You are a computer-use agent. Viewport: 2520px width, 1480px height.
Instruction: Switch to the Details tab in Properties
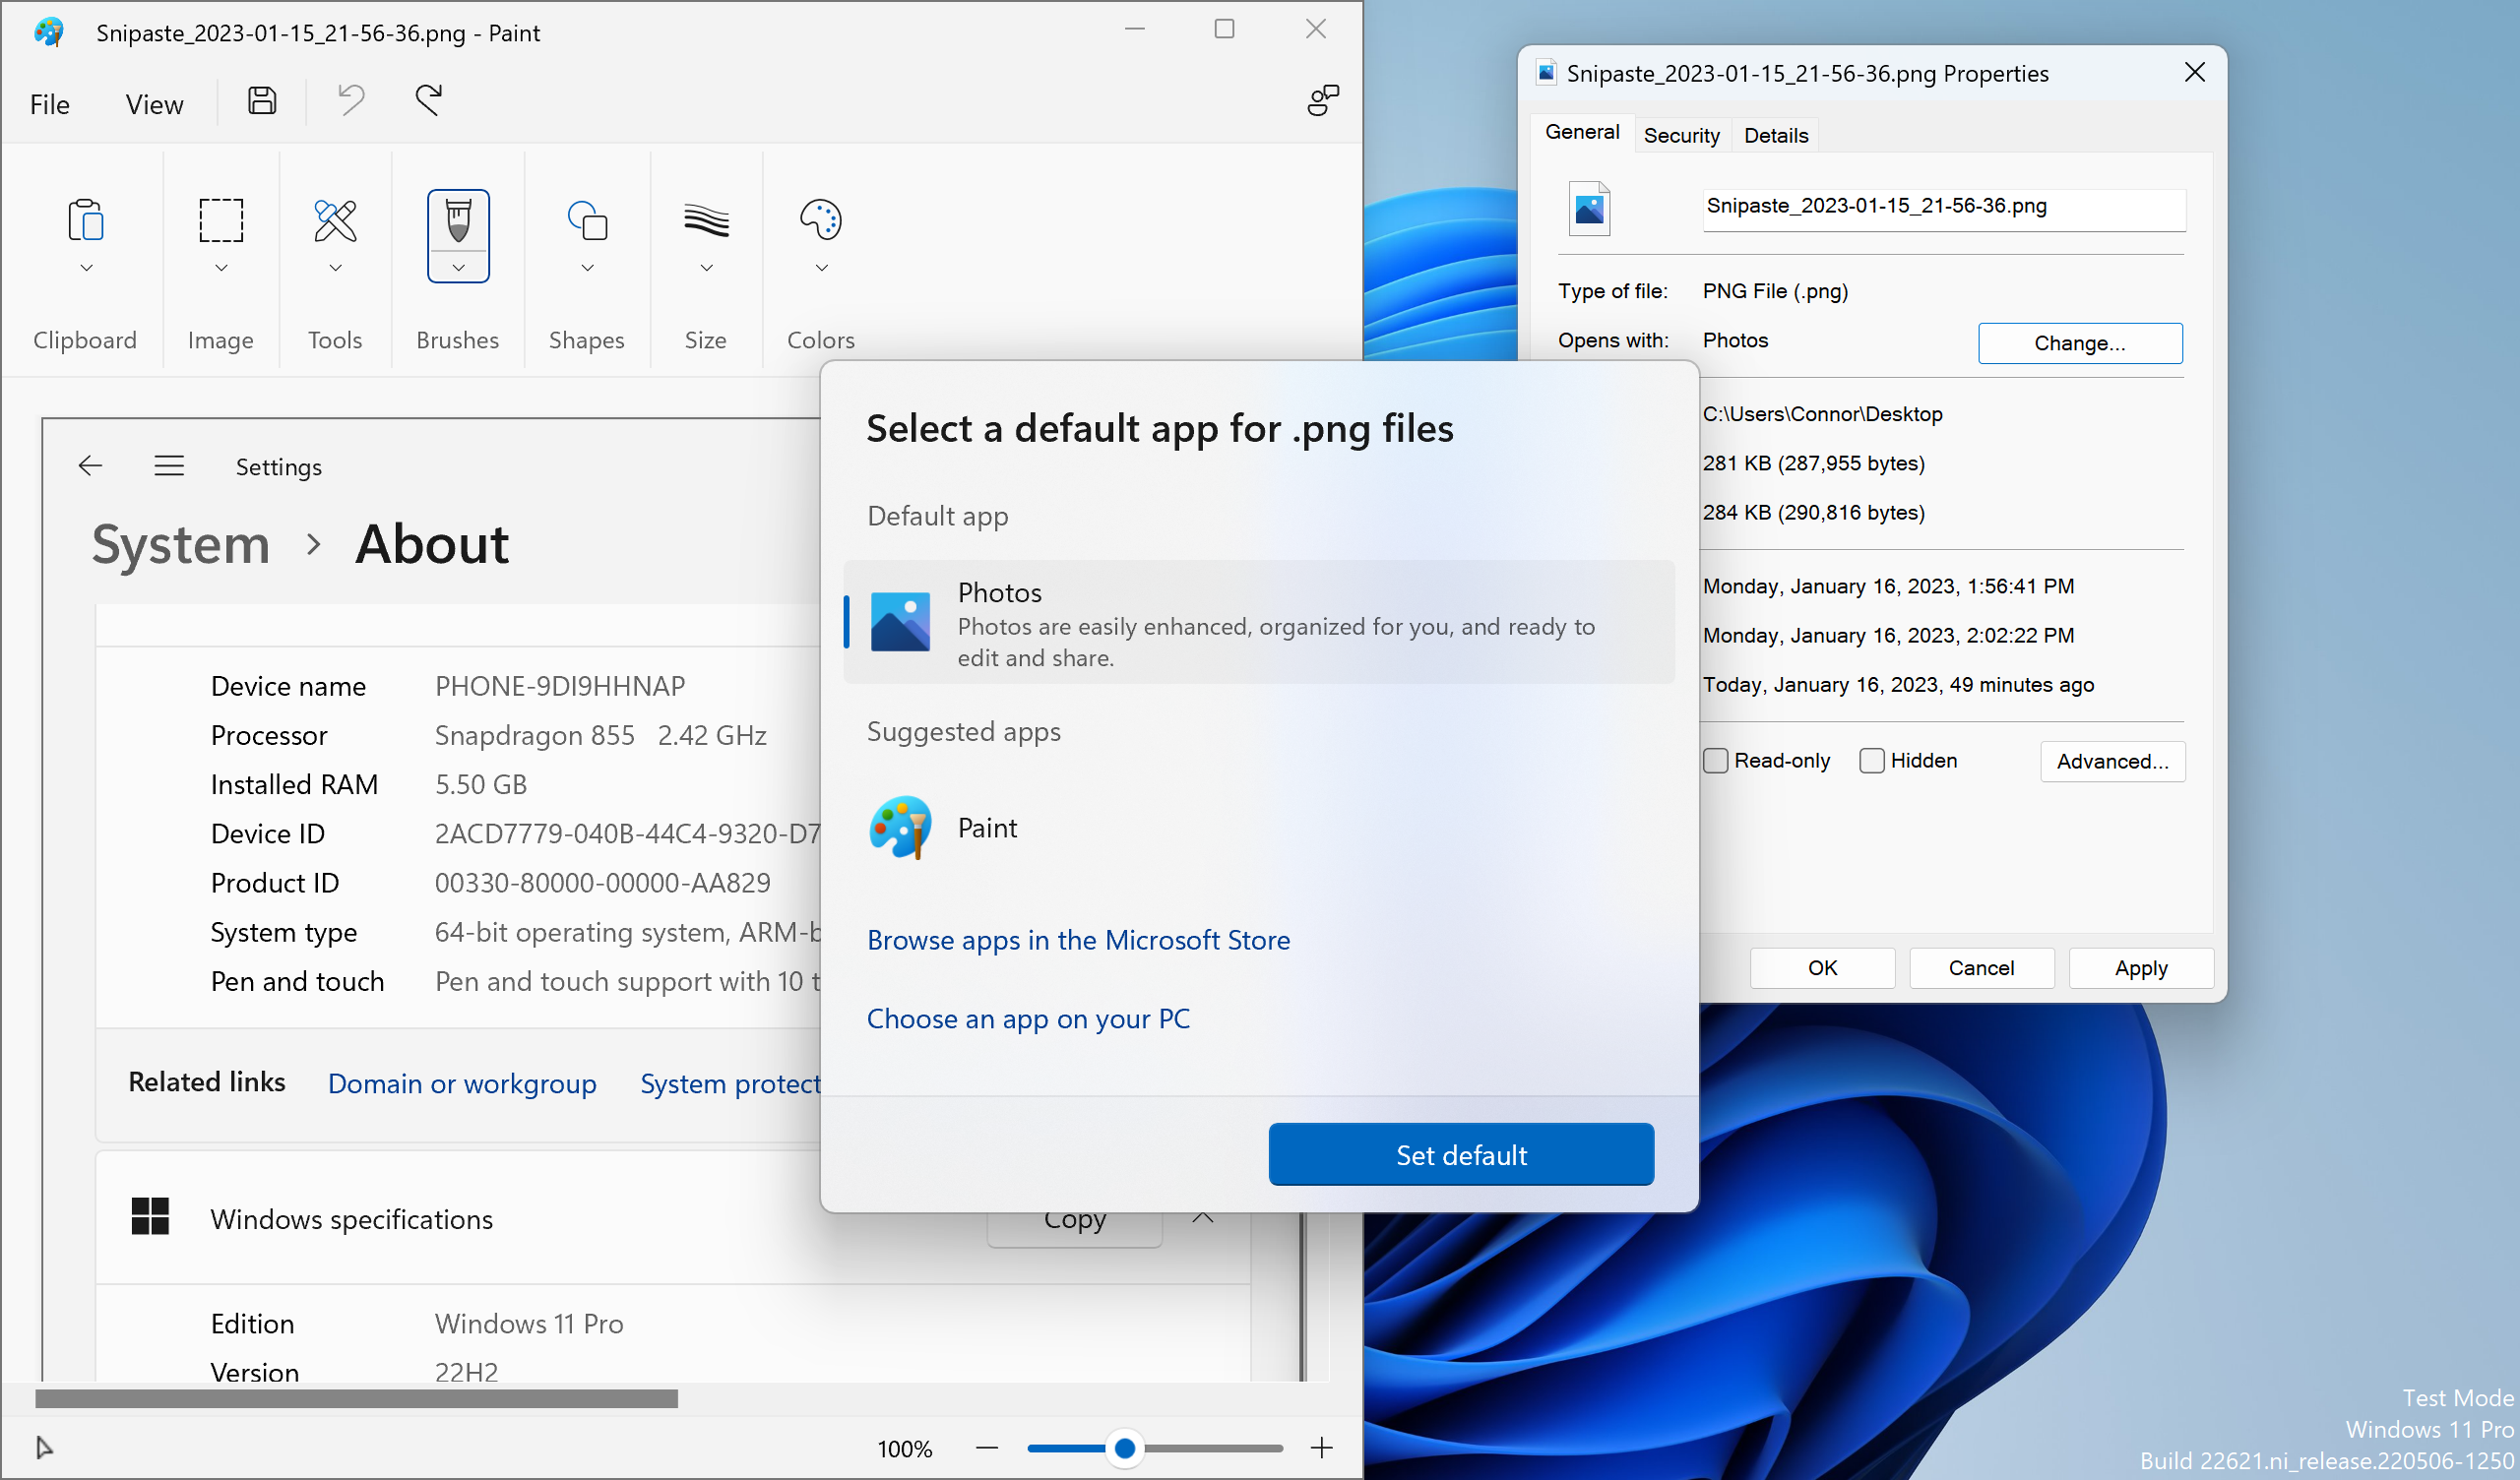click(1775, 134)
